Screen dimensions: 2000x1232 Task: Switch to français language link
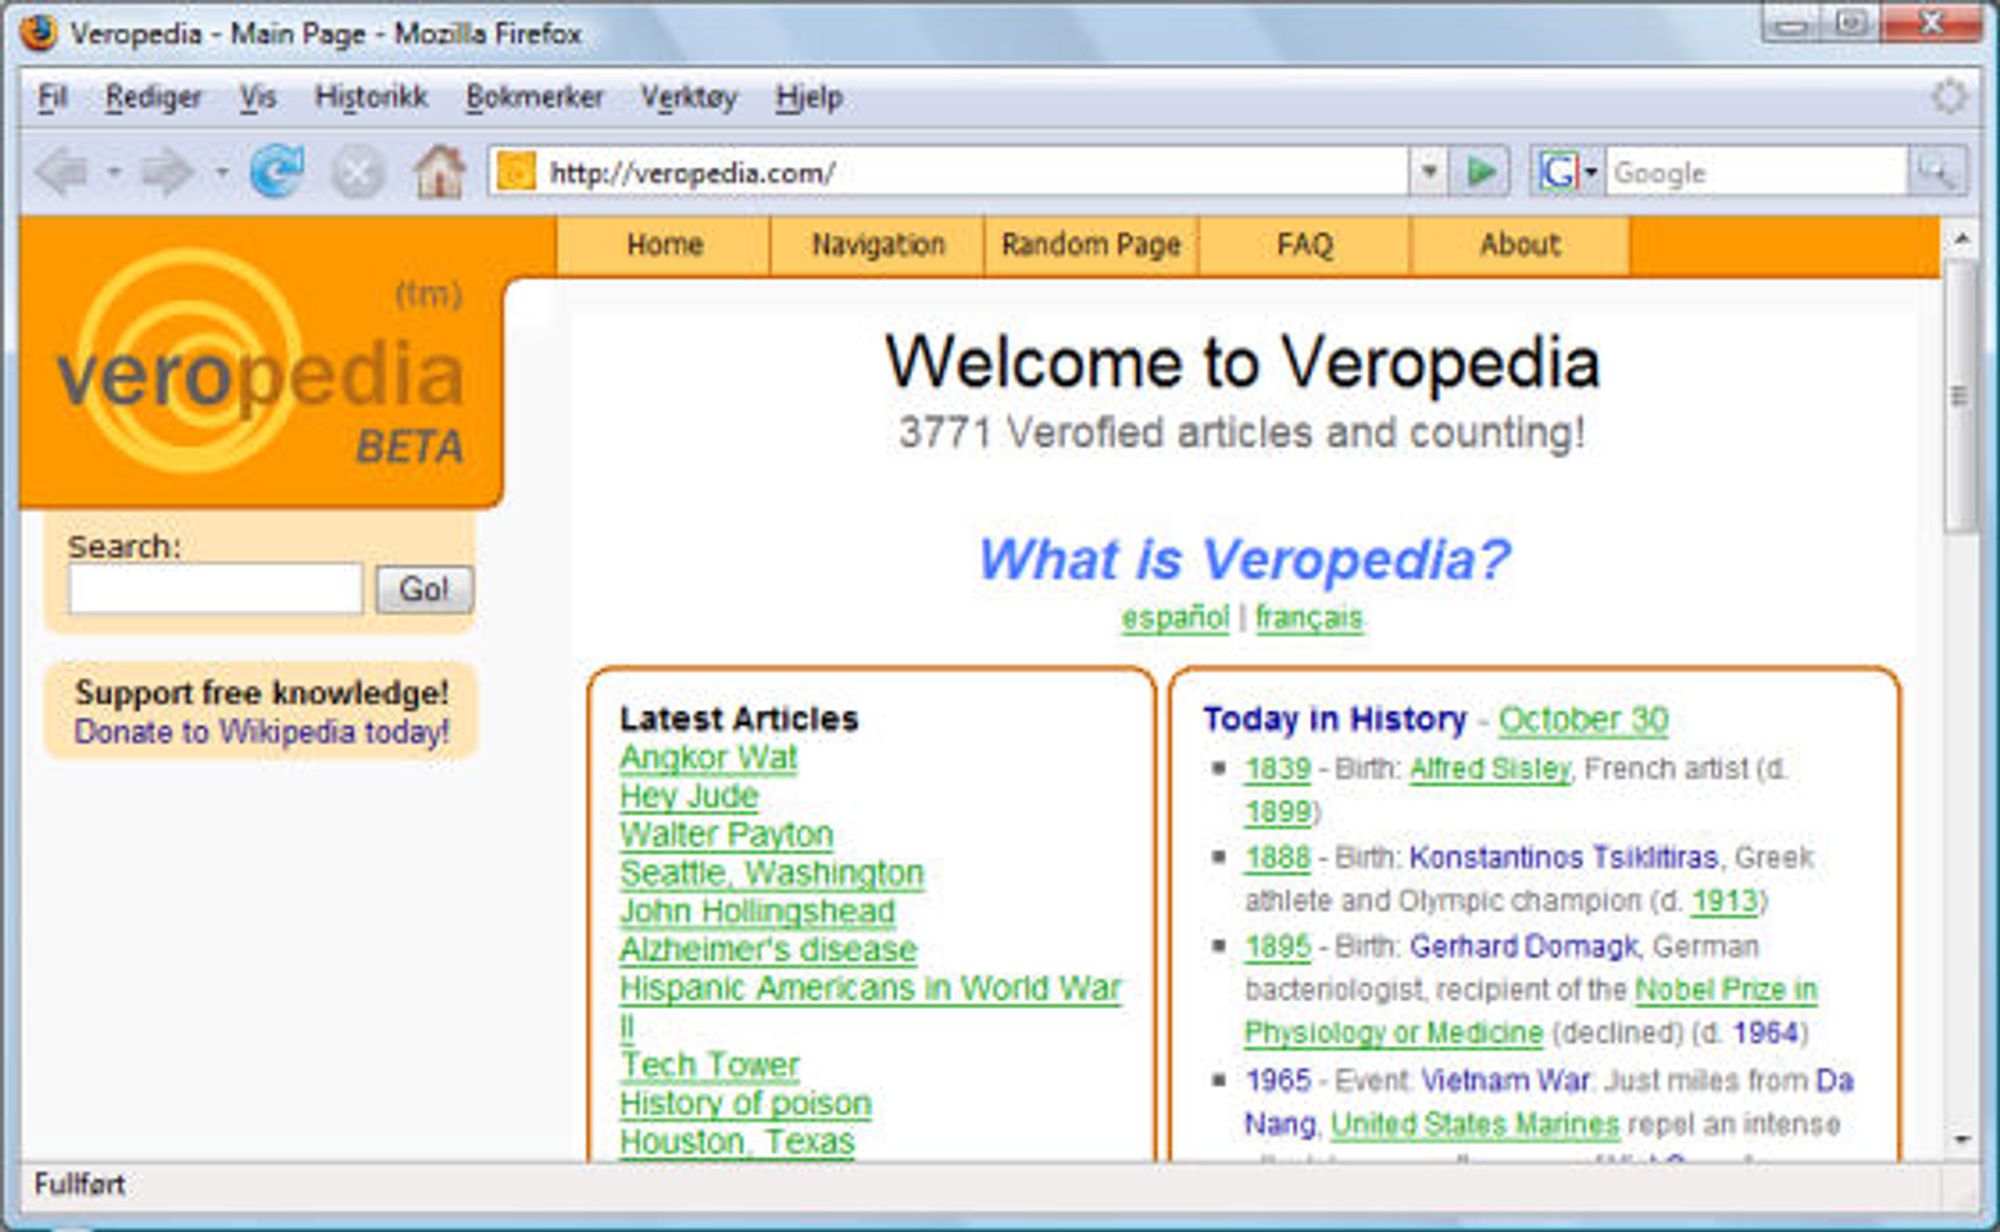[x=1309, y=618]
